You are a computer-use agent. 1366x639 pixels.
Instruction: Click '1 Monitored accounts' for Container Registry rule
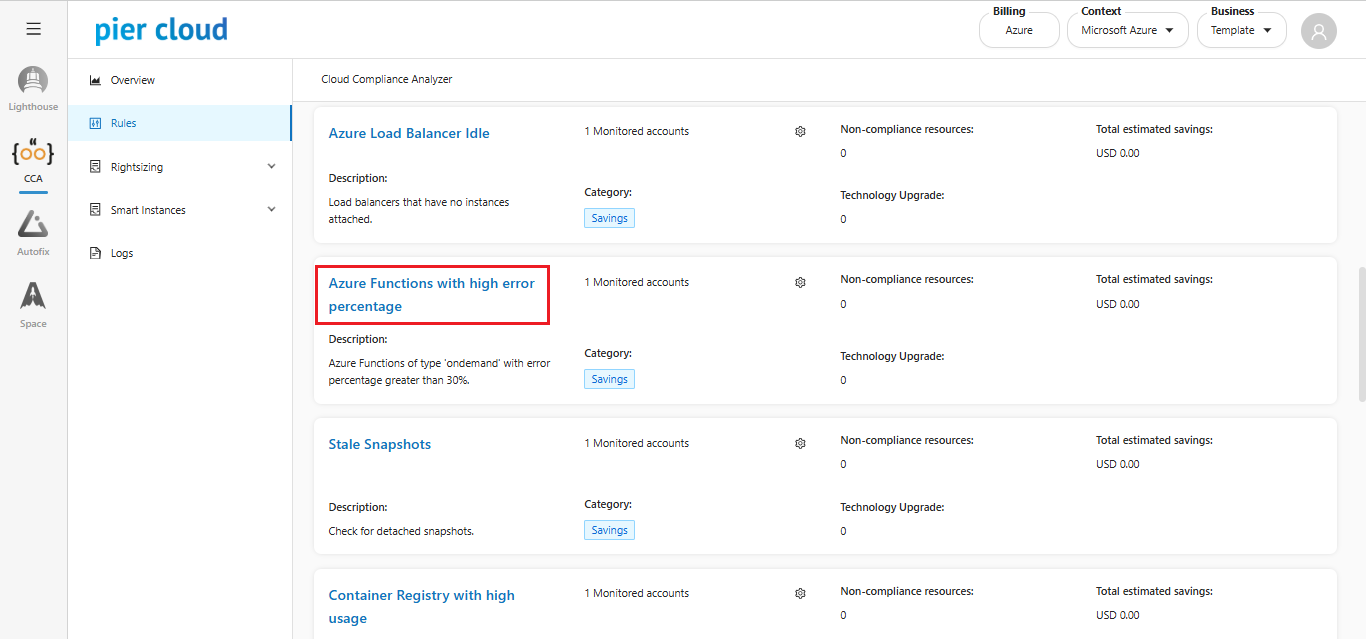point(637,593)
